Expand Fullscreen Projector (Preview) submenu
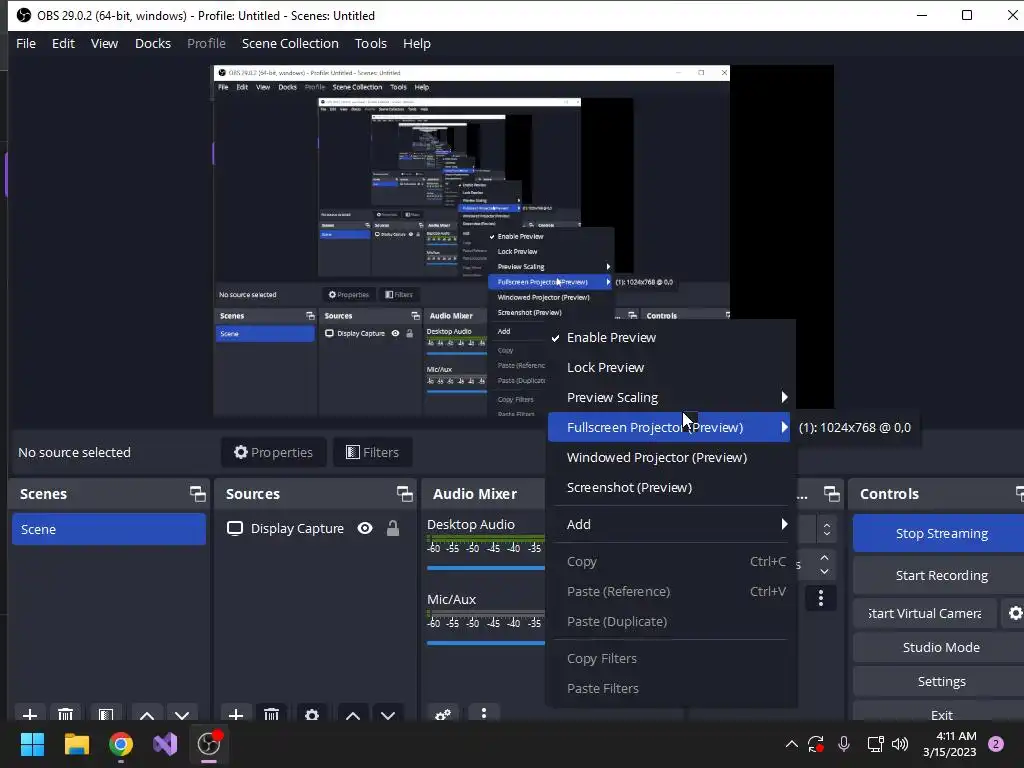This screenshot has height=768, width=1024. [669, 427]
